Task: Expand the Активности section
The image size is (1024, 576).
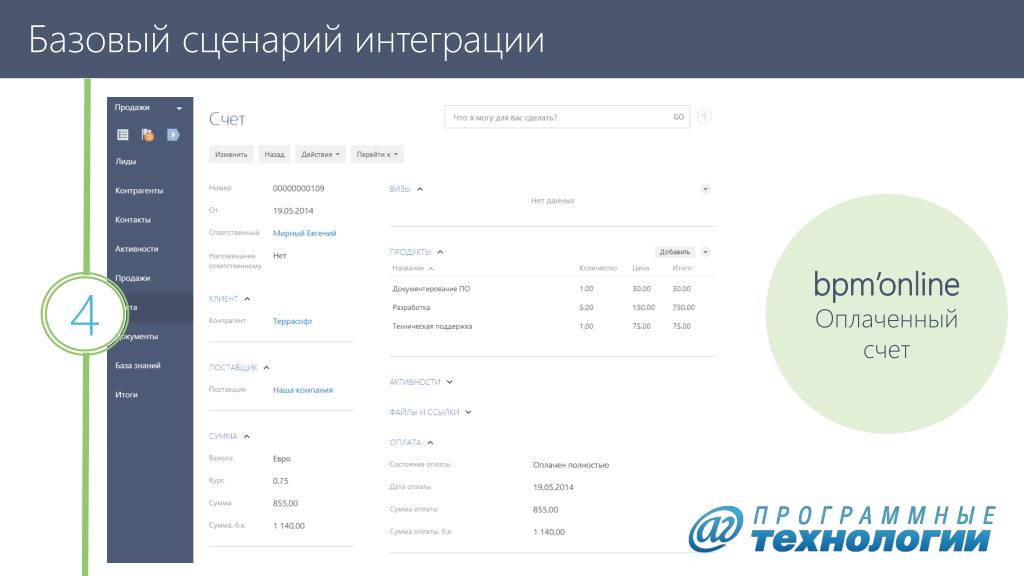Action: (x=449, y=382)
